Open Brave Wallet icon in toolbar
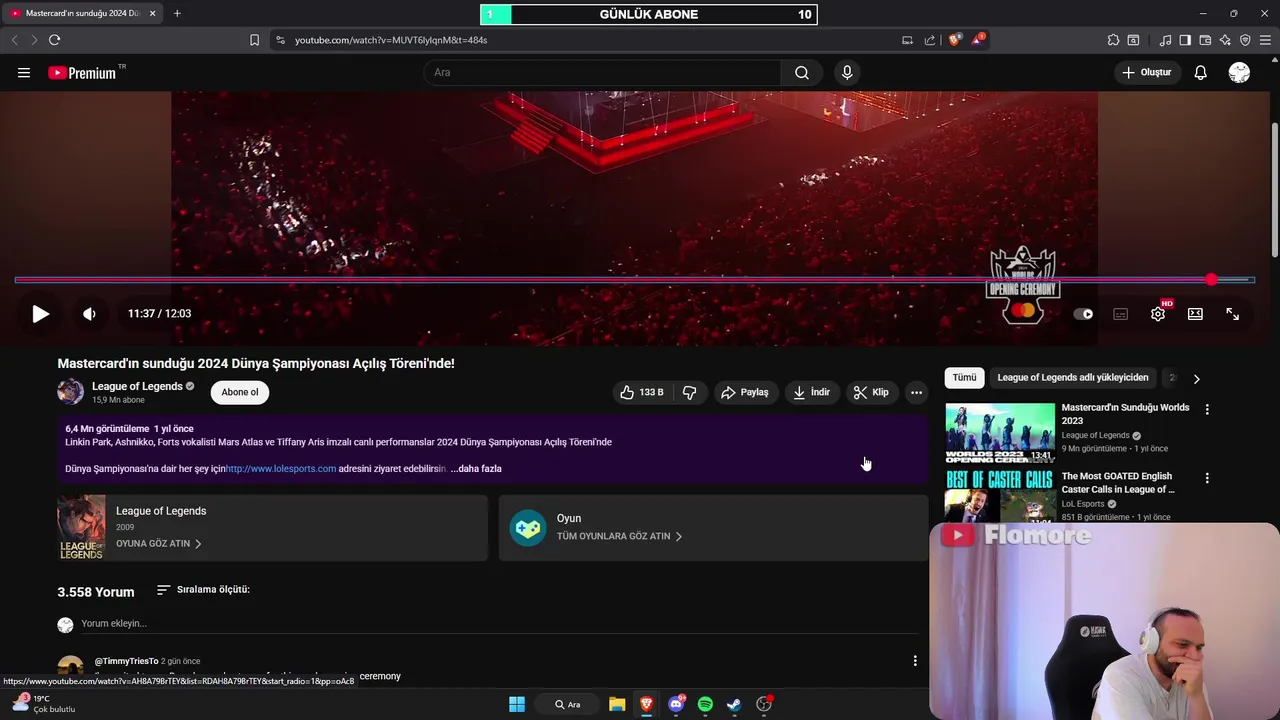This screenshot has width=1280, height=720. coord(1205,40)
